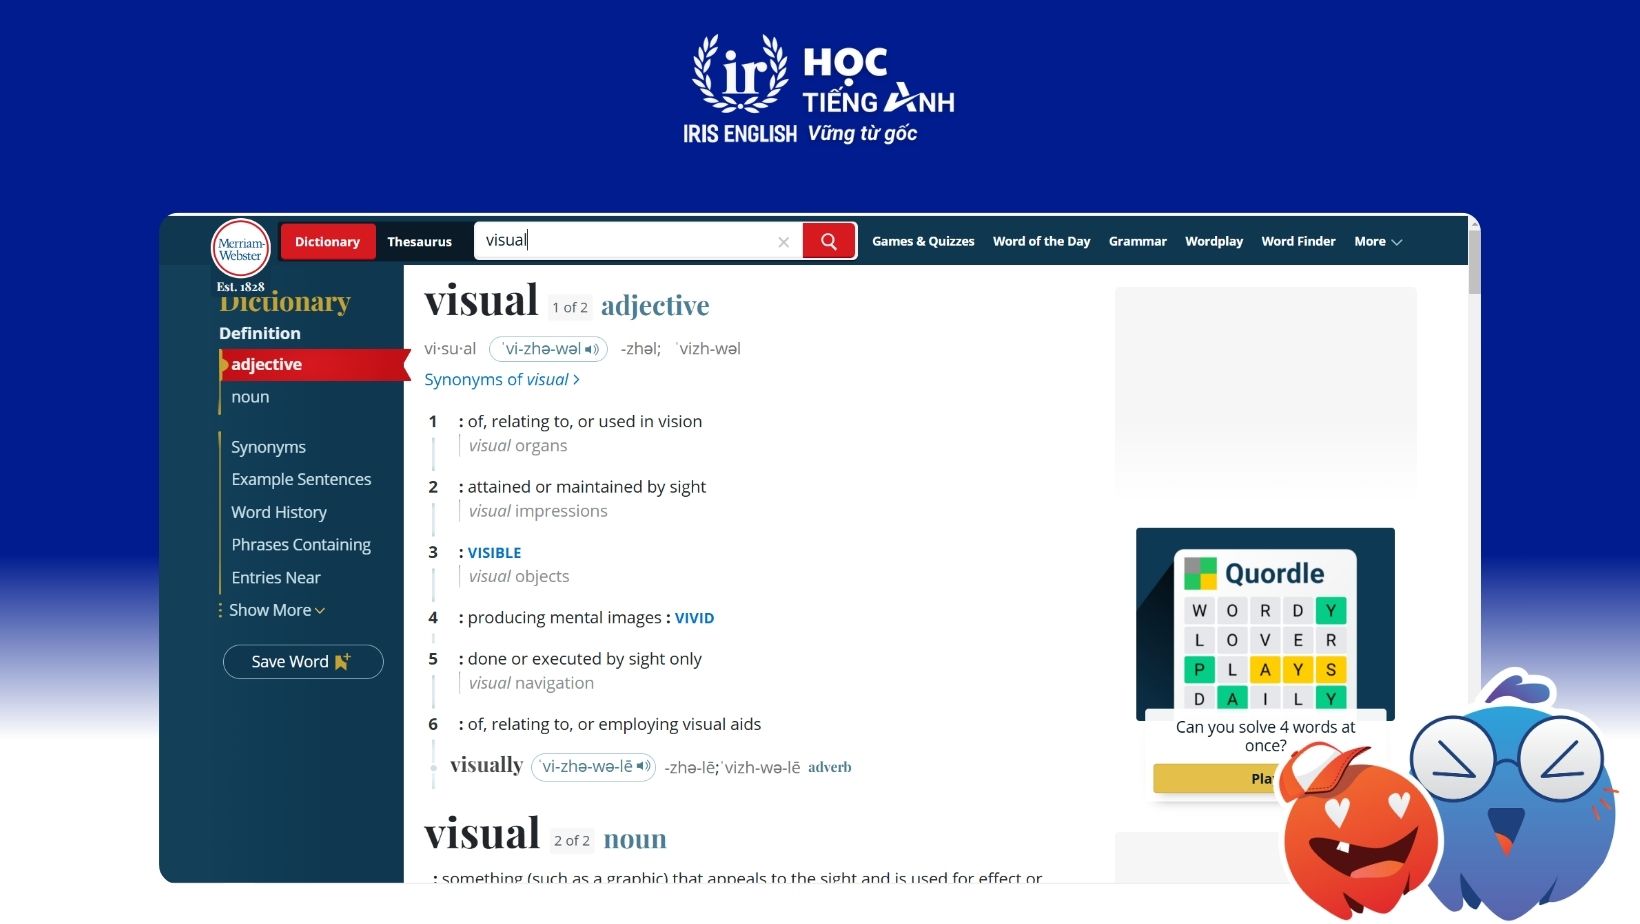Open Synonyms of visual link
The image size is (1640, 924).
click(502, 380)
